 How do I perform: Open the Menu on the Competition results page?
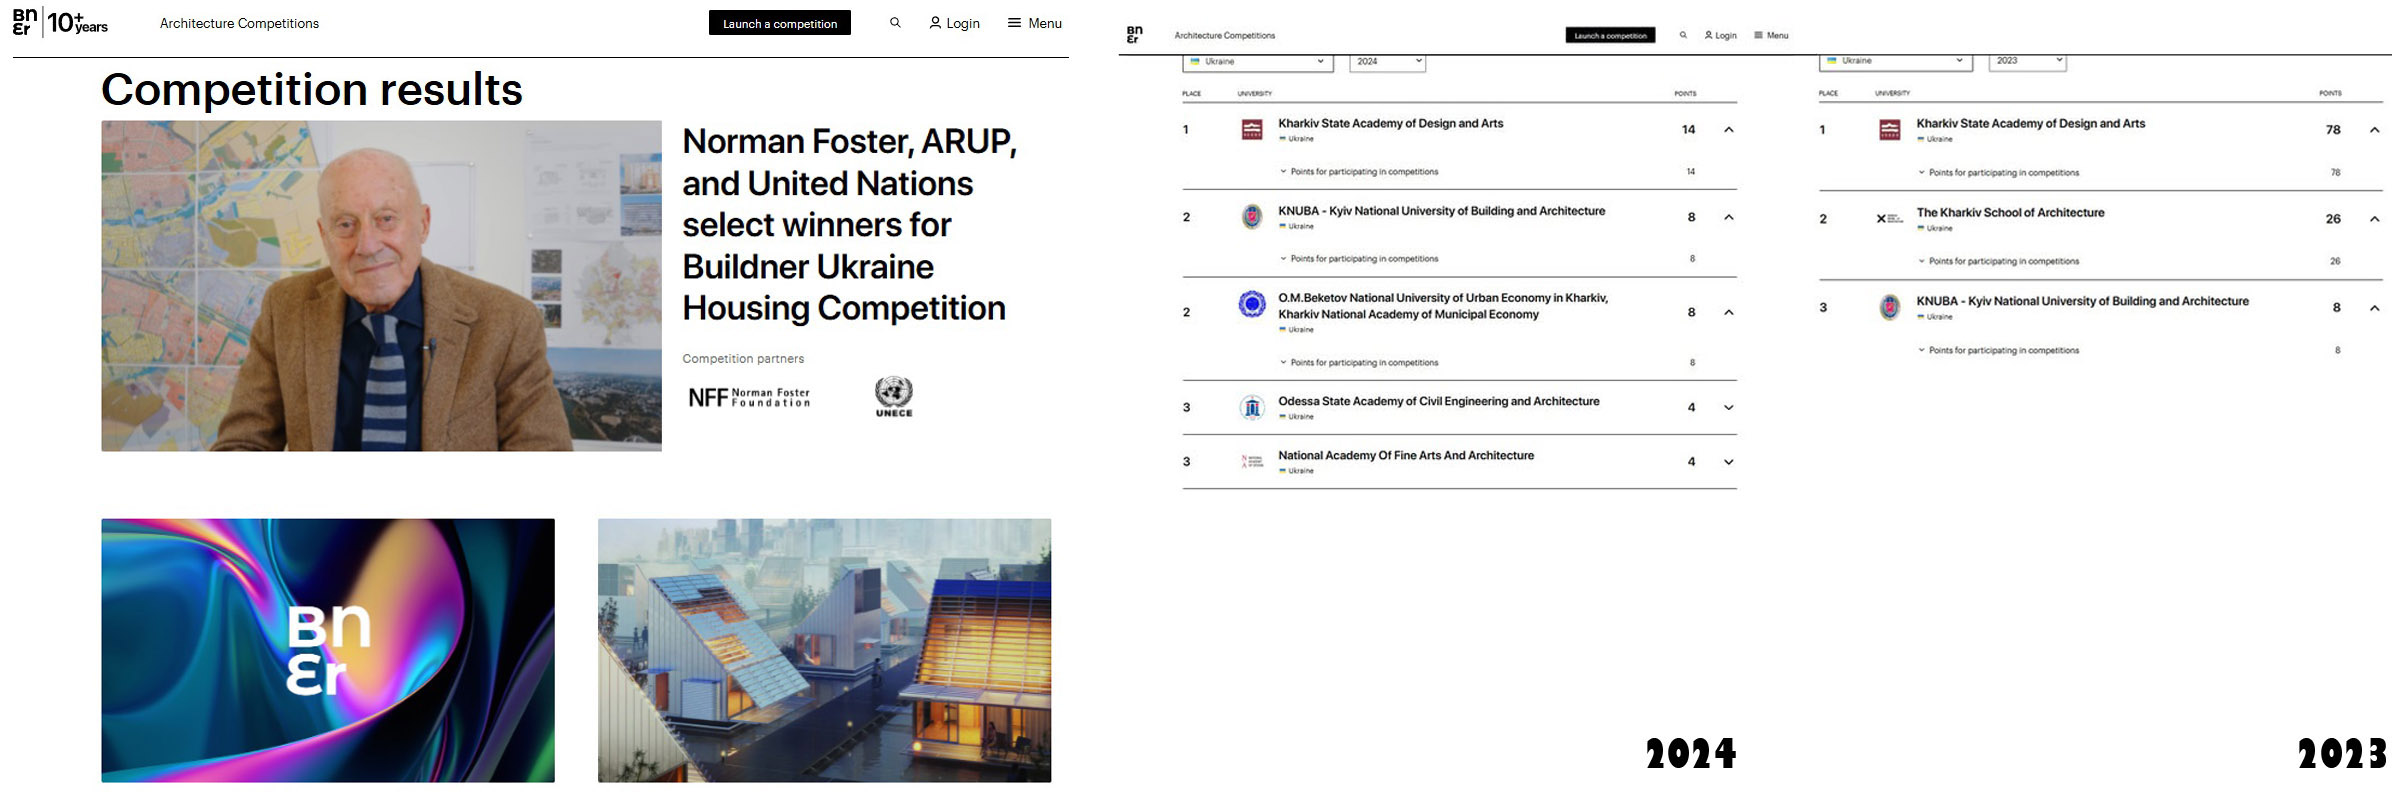(1034, 23)
